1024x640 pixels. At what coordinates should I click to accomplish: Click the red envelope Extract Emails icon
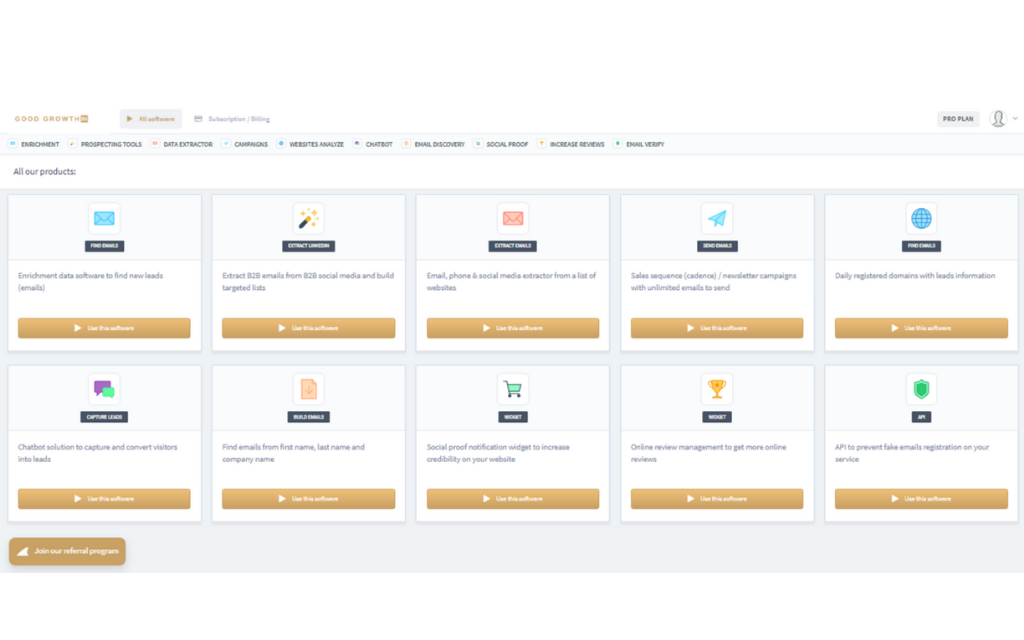(513, 218)
